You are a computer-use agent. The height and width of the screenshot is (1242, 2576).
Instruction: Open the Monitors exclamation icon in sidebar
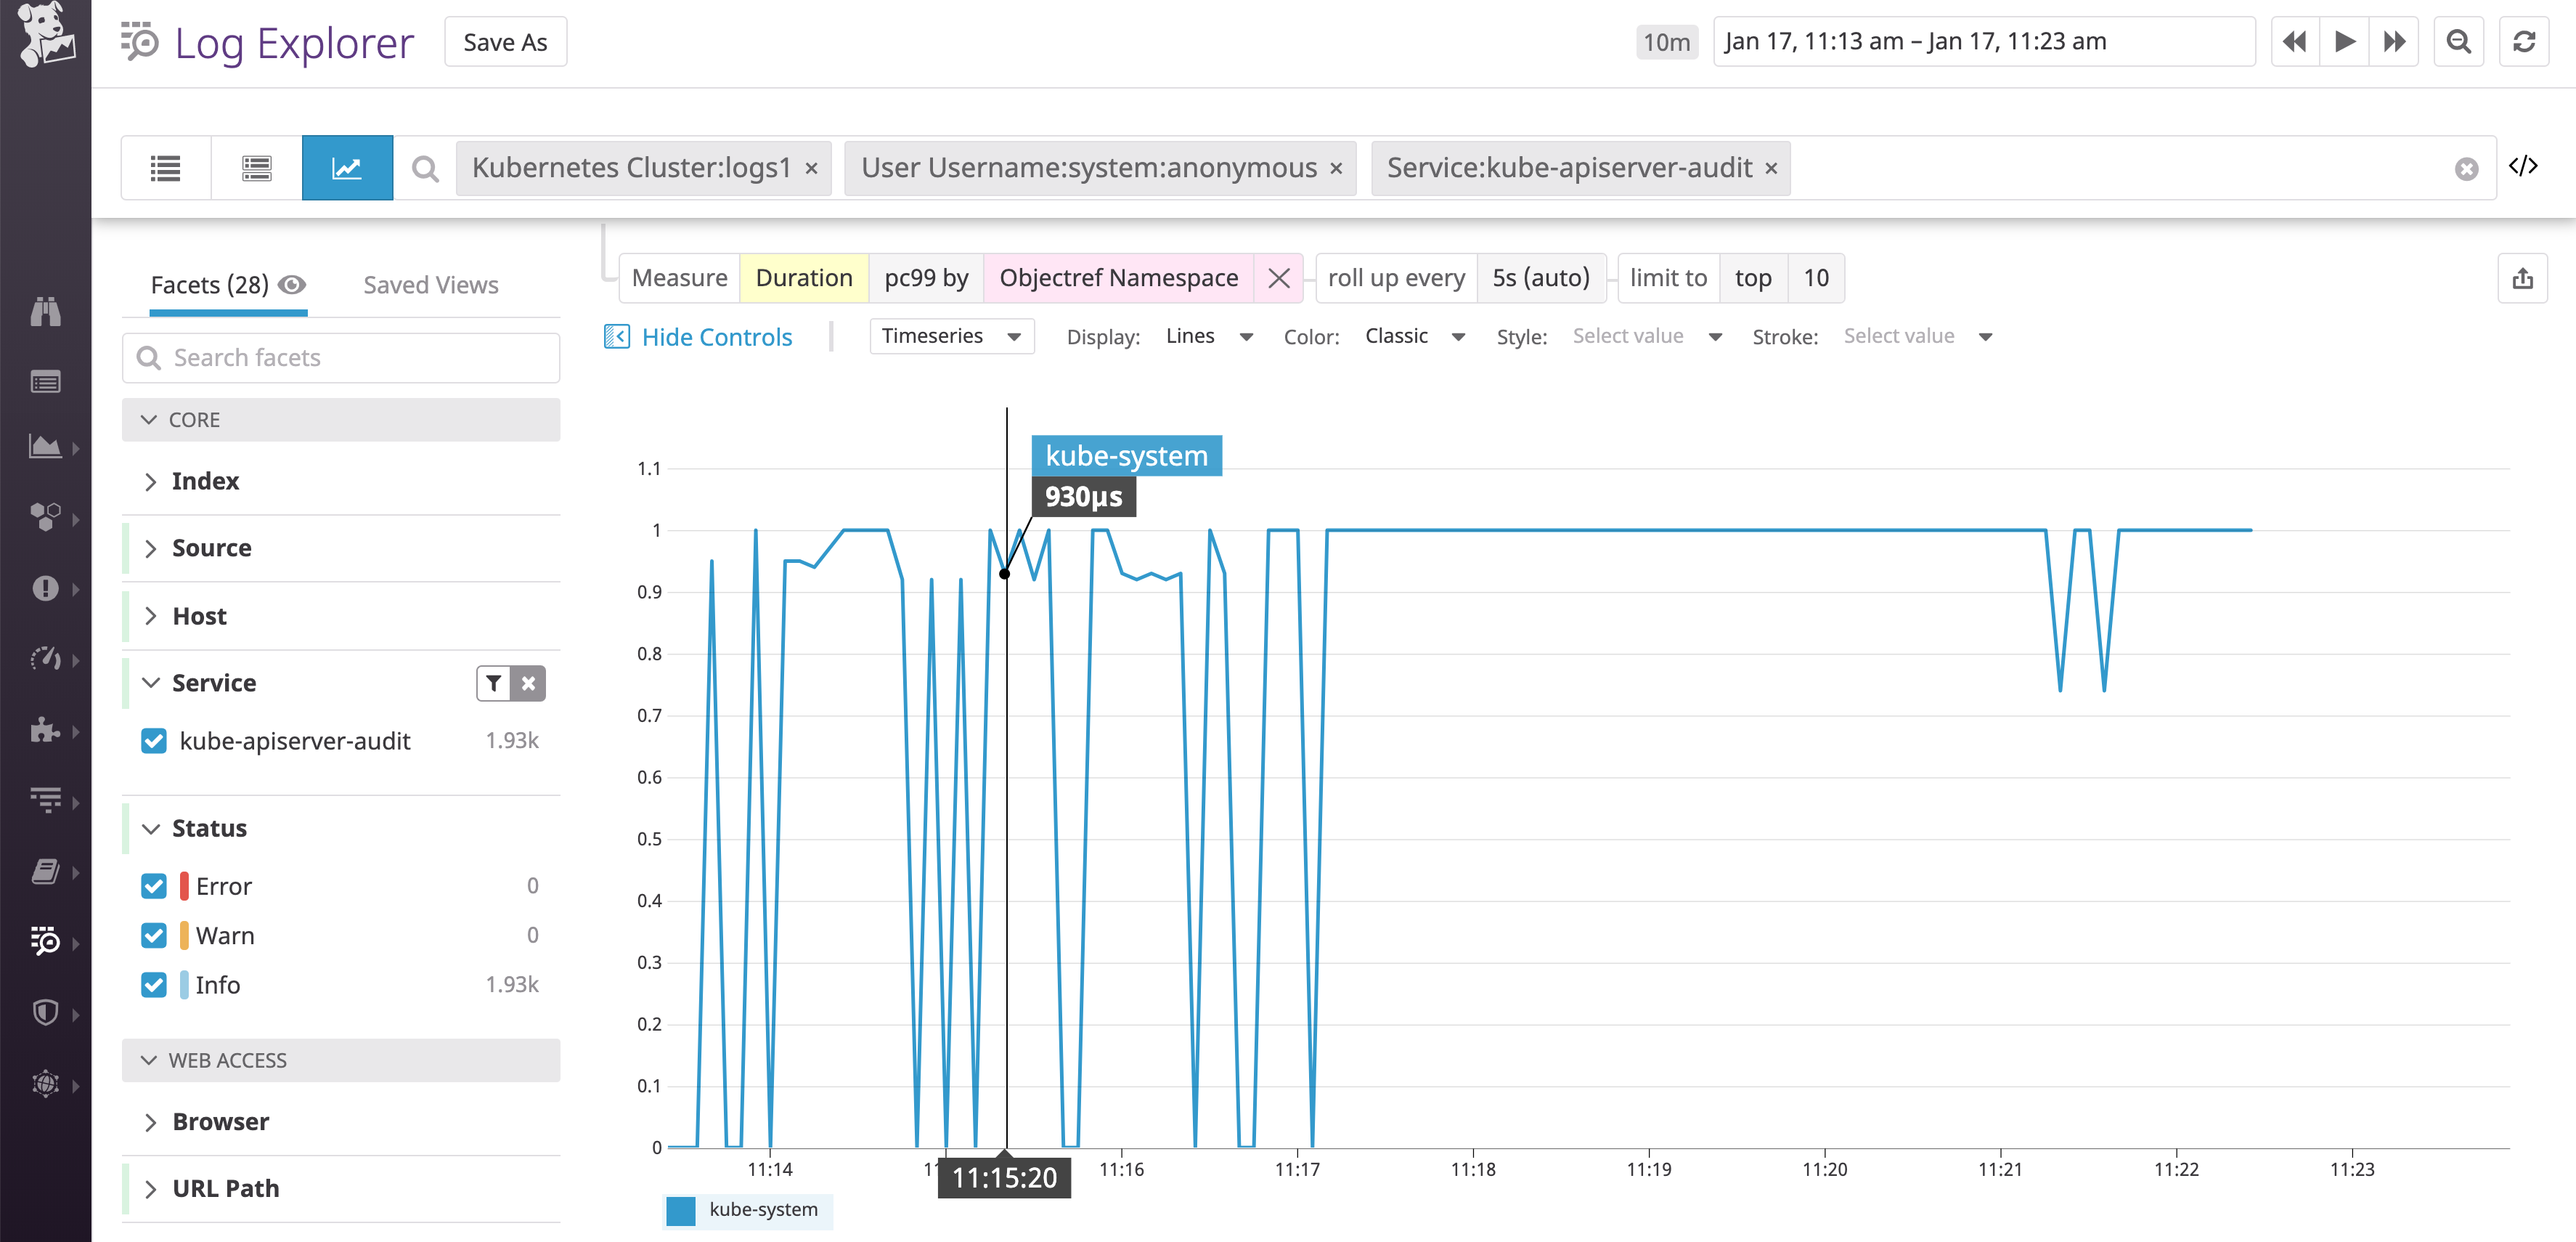(x=46, y=588)
